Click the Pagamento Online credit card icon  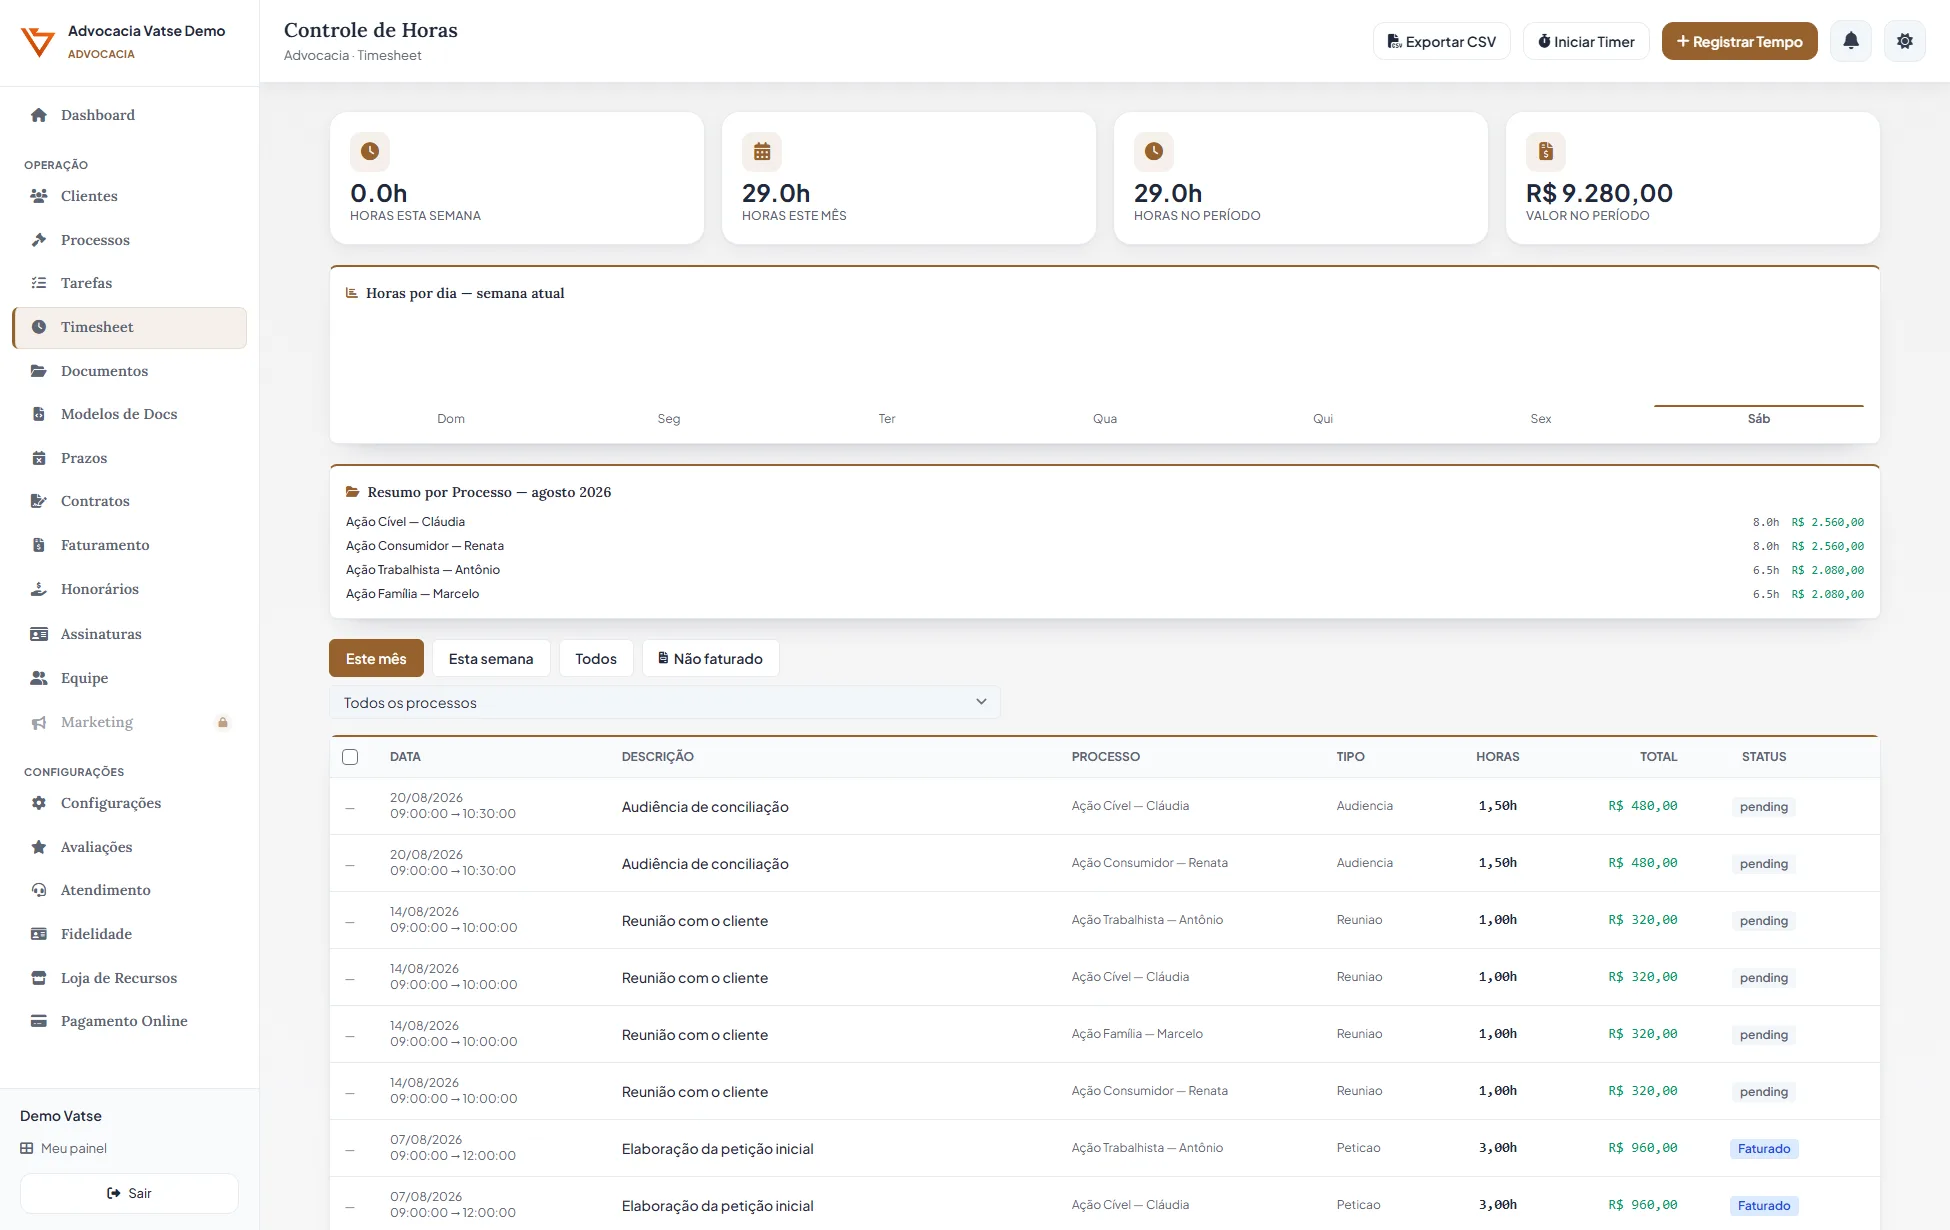39,1021
